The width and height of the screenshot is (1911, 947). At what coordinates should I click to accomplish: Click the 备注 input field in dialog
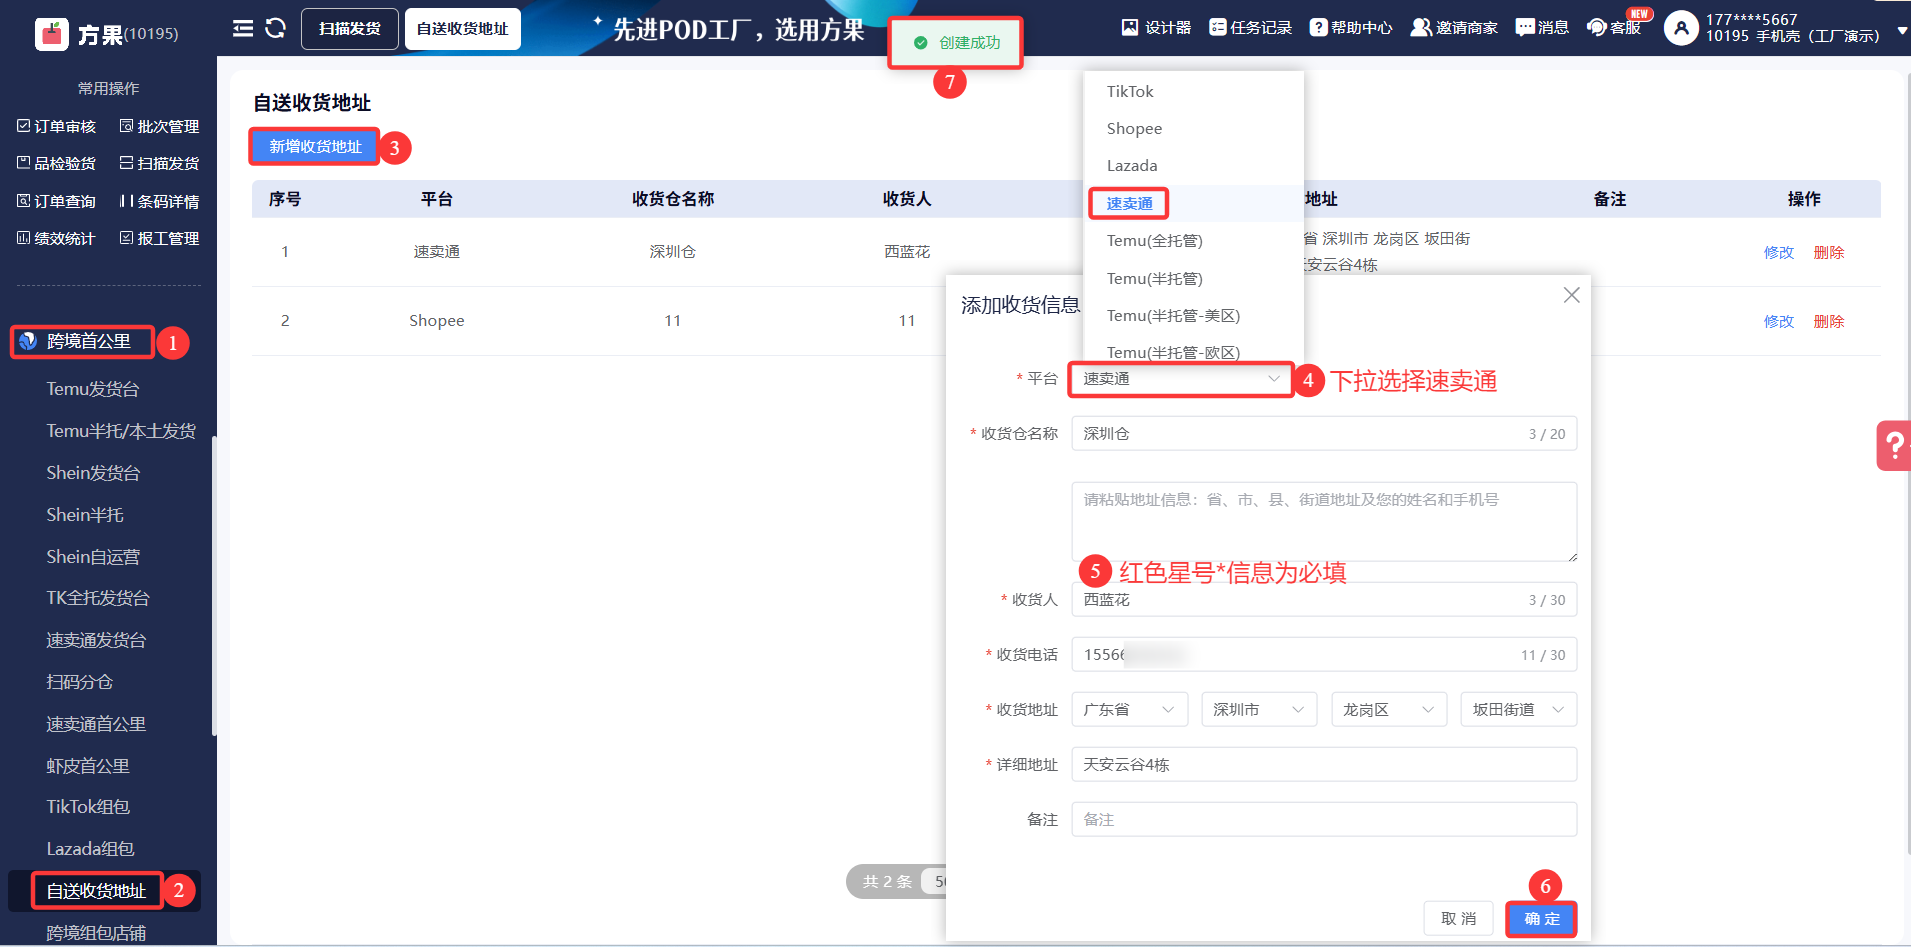coord(1324,820)
